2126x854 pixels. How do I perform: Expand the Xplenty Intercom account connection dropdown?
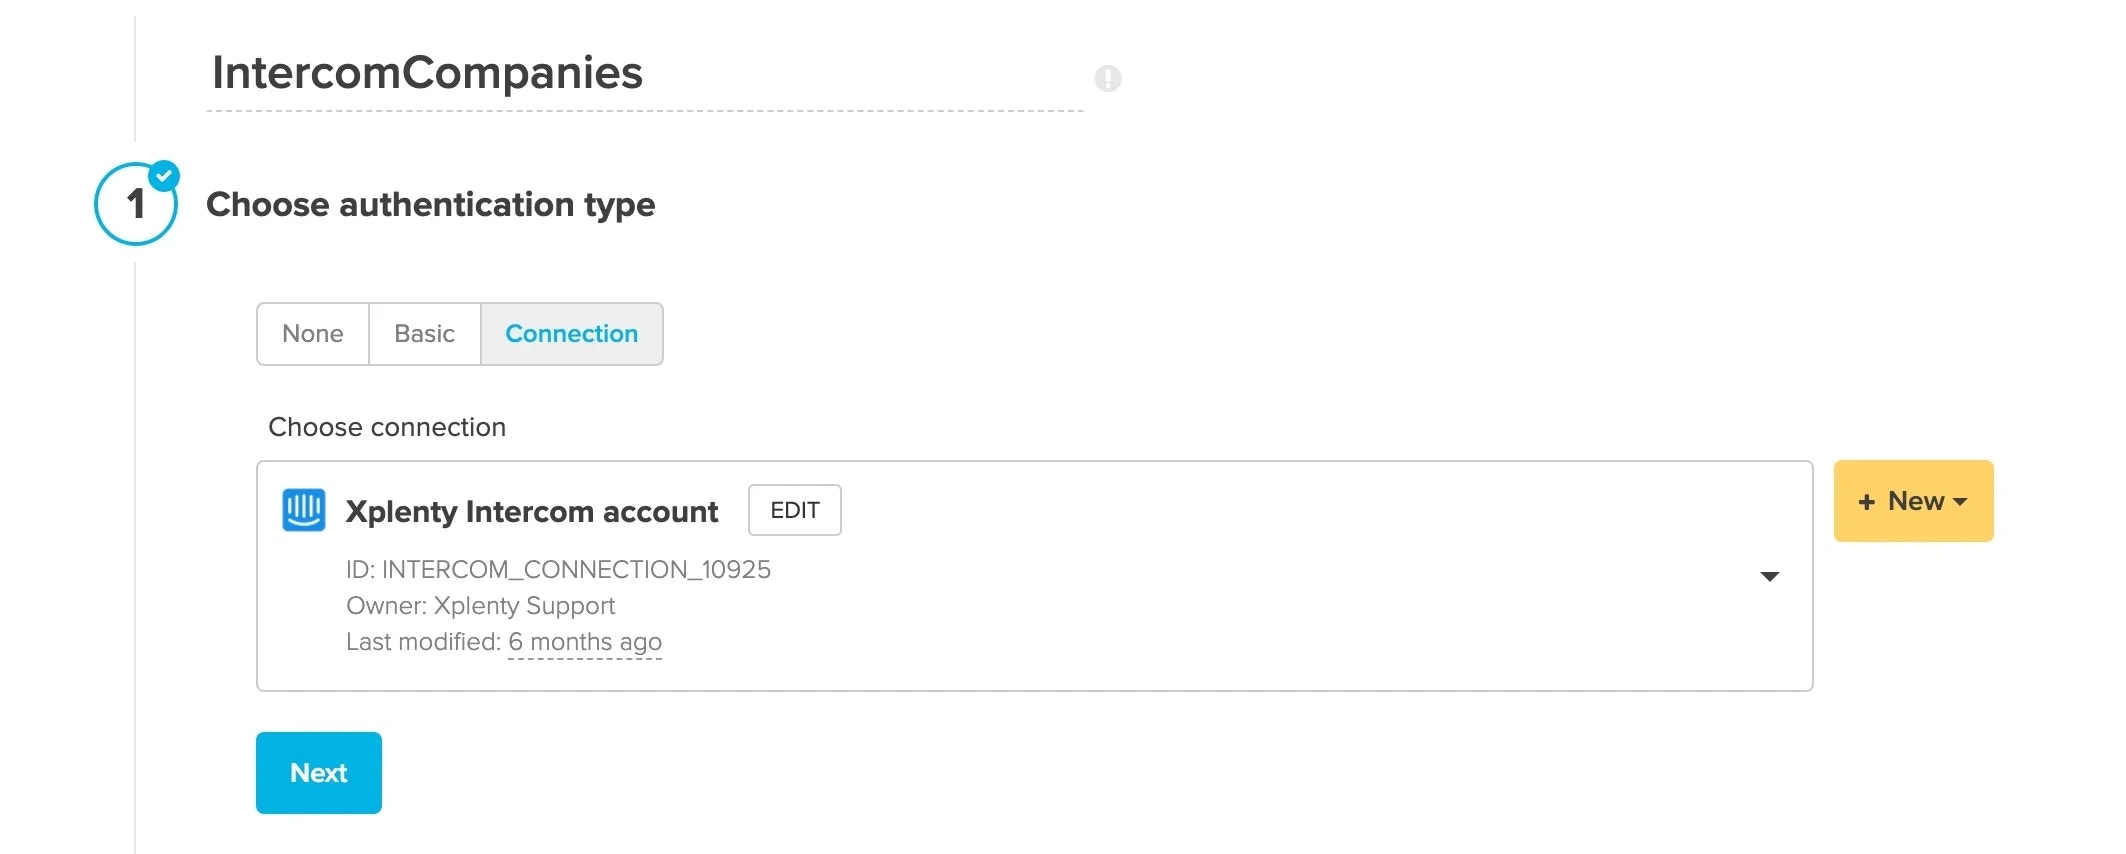pos(1770,576)
